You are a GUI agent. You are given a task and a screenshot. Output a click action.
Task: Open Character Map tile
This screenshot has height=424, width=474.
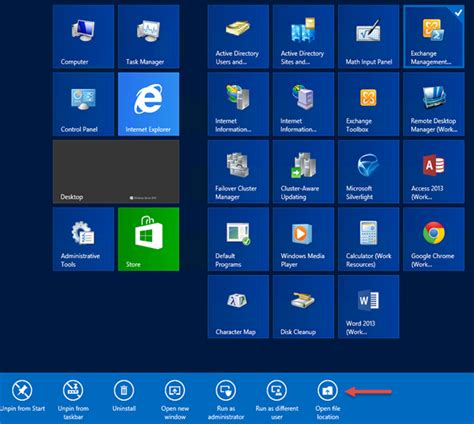point(238,307)
